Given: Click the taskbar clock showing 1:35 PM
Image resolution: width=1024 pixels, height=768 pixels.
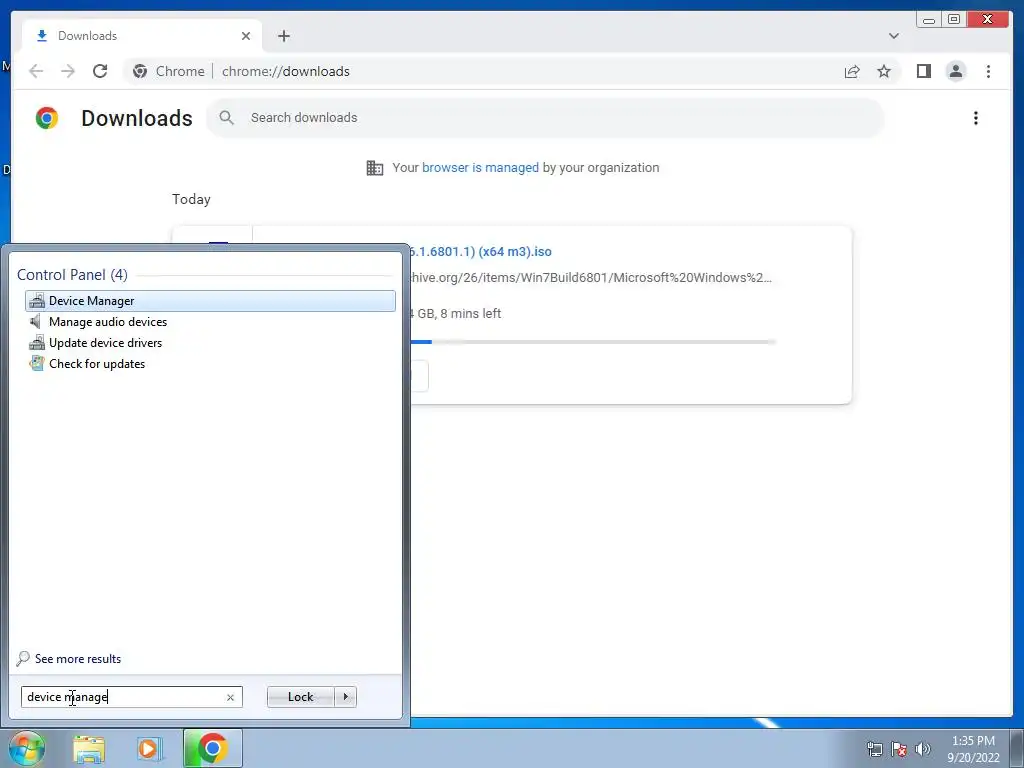Looking at the screenshot, I should pyautogui.click(x=973, y=748).
